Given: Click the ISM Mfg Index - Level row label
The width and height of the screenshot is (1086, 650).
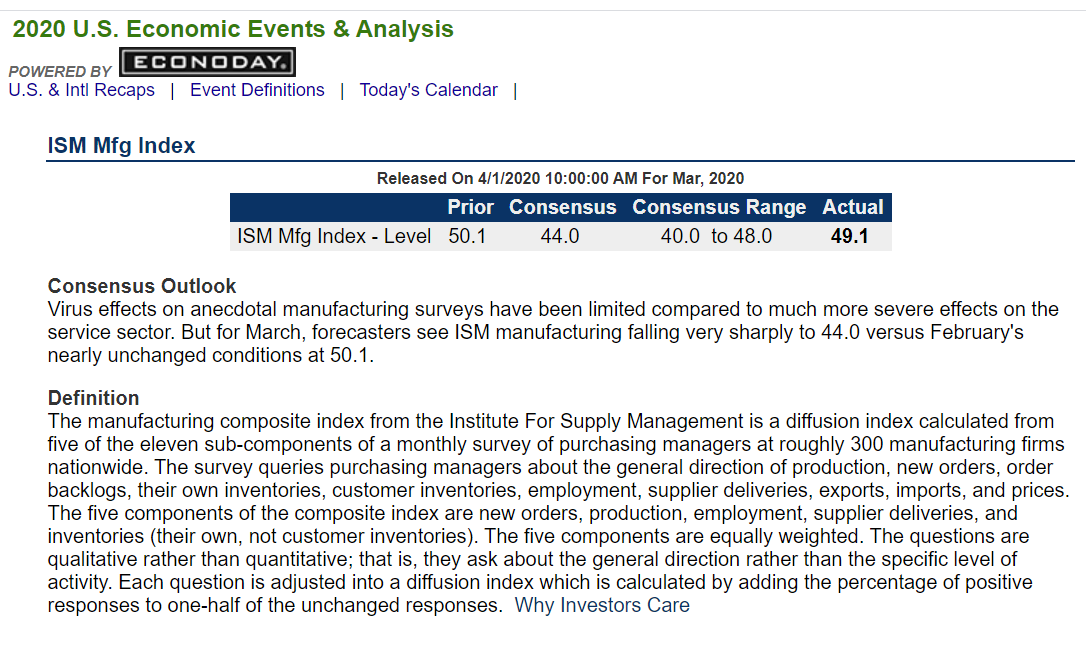Looking at the screenshot, I should (334, 236).
